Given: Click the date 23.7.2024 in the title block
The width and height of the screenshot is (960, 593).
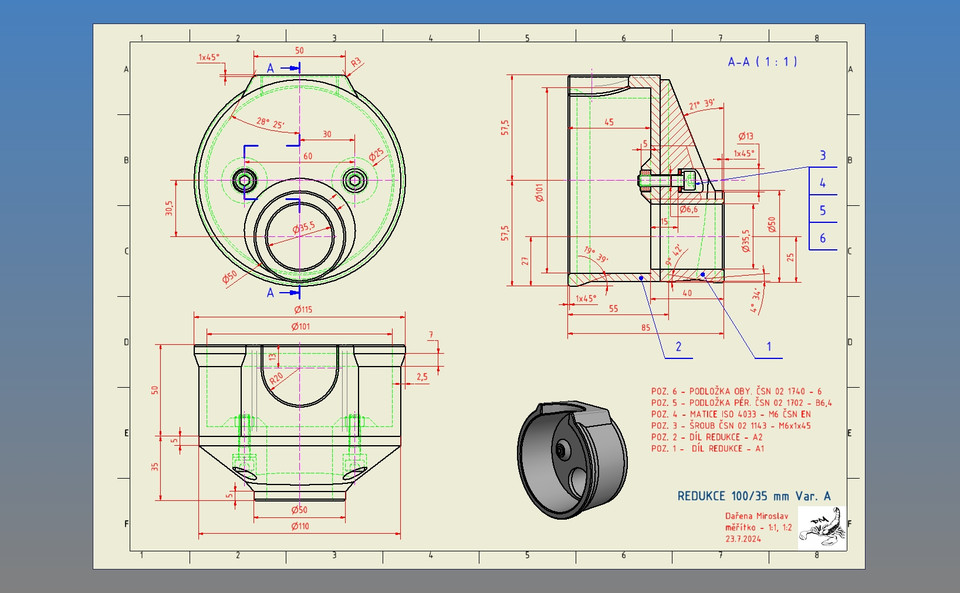Looking at the screenshot, I should pos(745,539).
